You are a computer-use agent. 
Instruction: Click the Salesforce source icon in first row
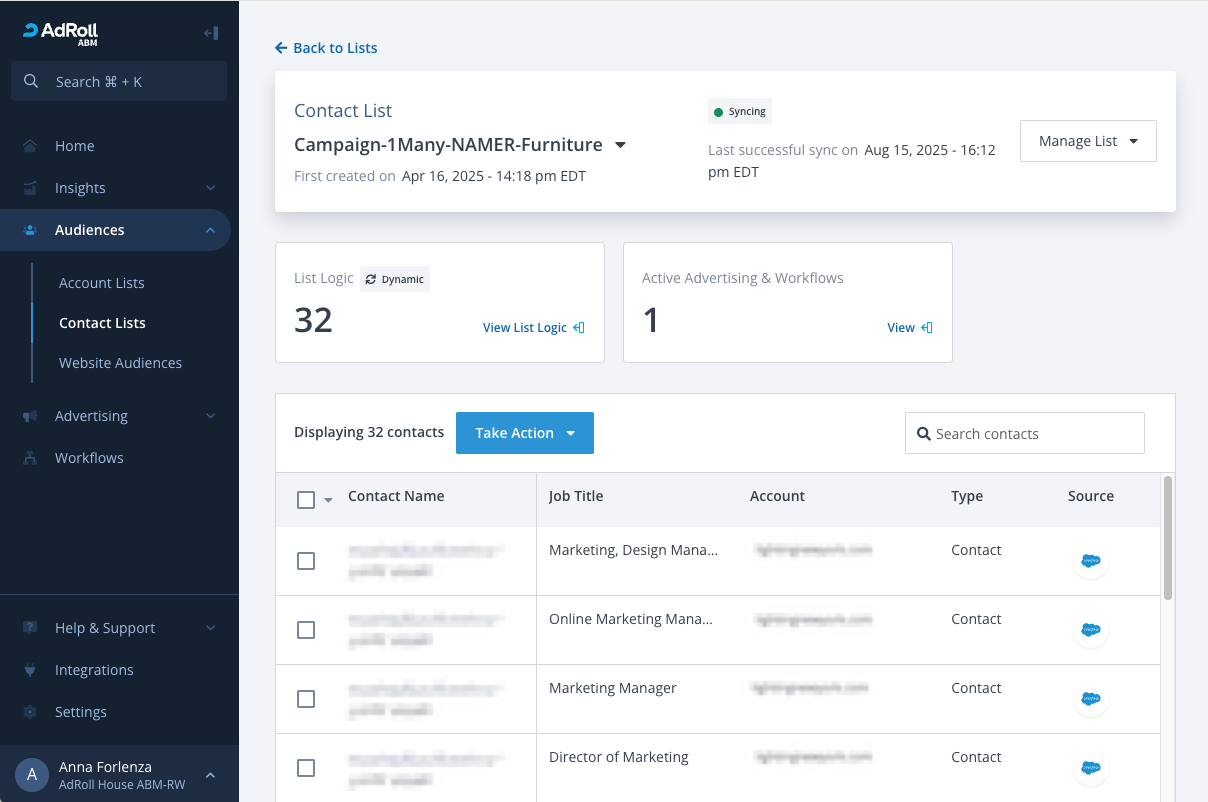tap(1090, 561)
